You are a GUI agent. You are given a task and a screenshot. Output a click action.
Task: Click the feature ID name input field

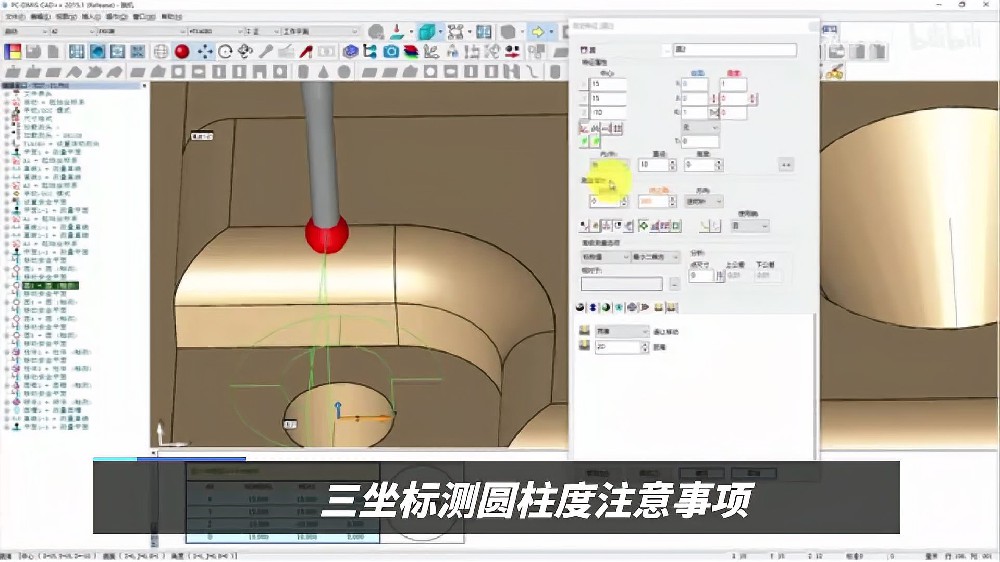point(735,50)
